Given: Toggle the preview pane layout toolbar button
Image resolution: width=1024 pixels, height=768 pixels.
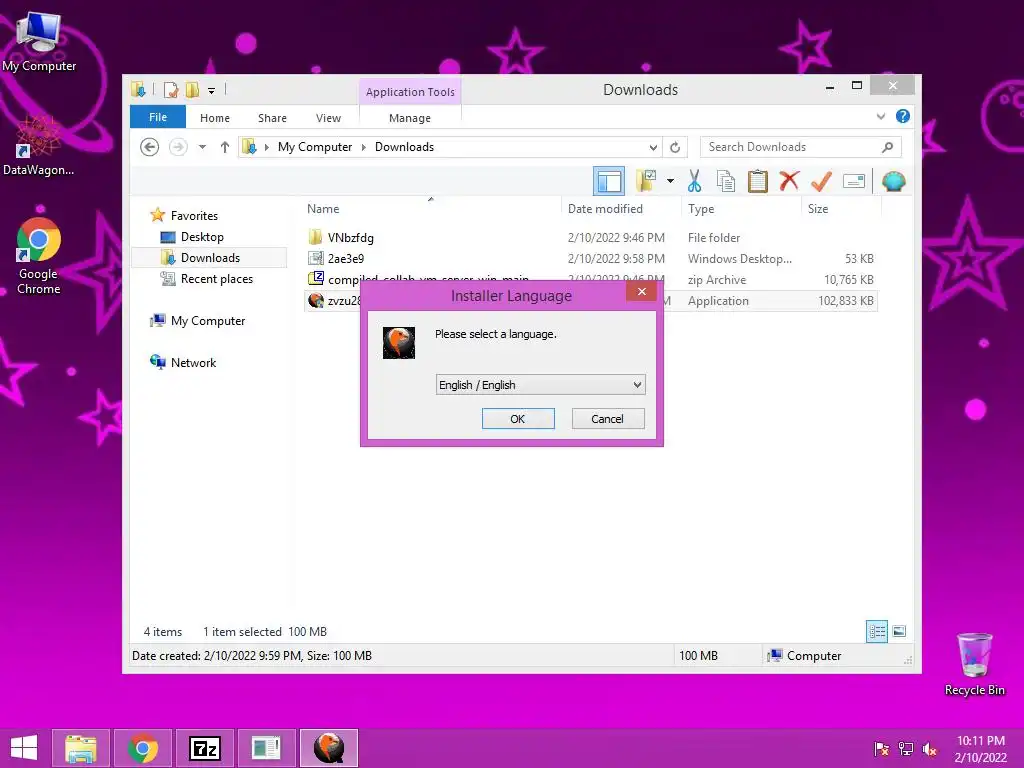Looking at the screenshot, I should click(609, 181).
